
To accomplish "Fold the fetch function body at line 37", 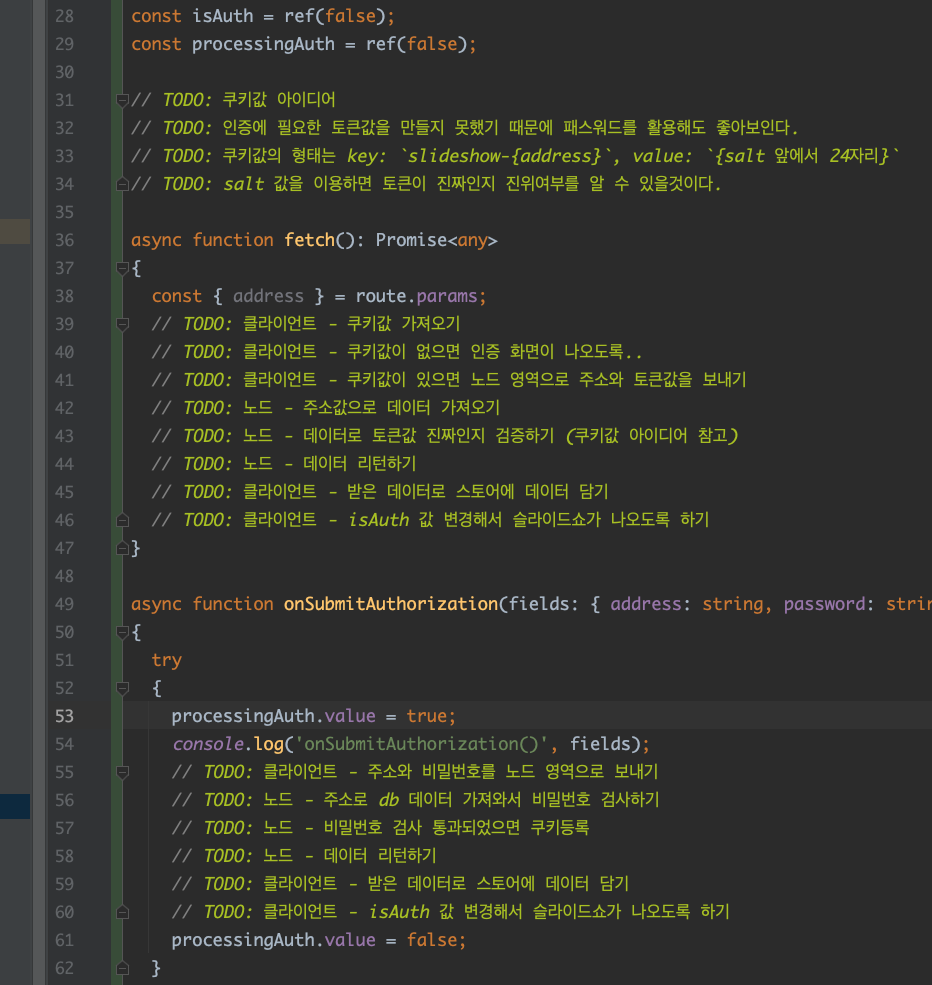I will coord(122,269).
